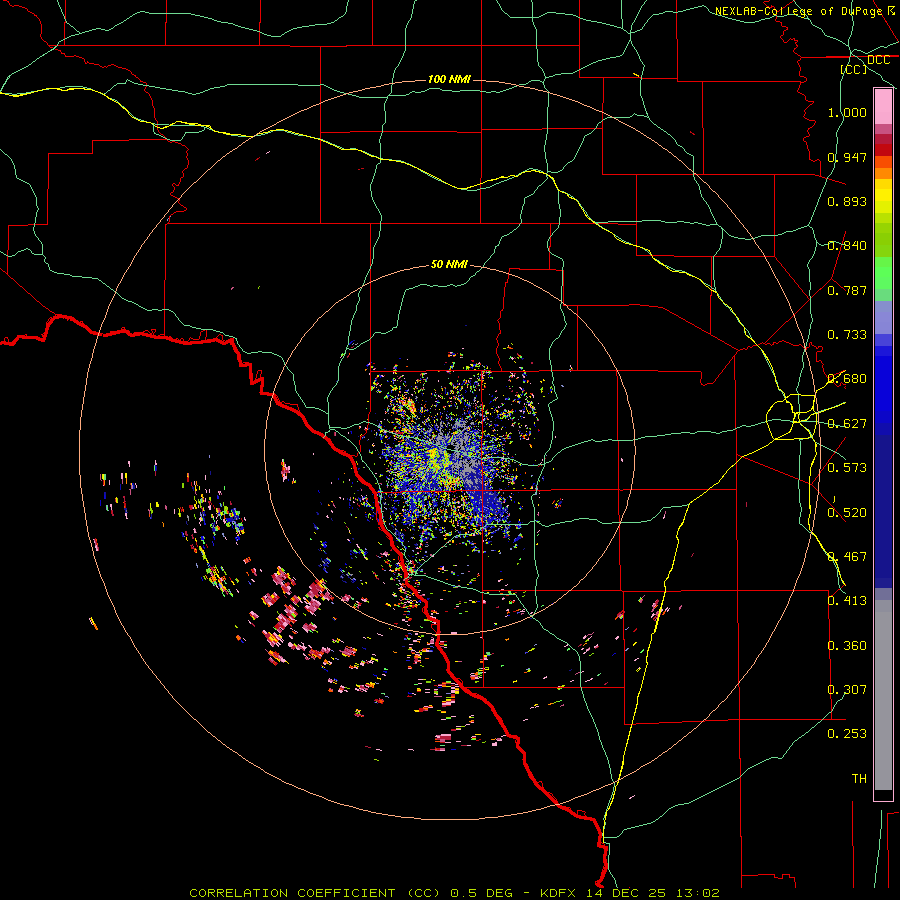Image resolution: width=900 pixels, height=900 pixels.
Task: Select the 0.520 scale value
Action: coord(847,513)
